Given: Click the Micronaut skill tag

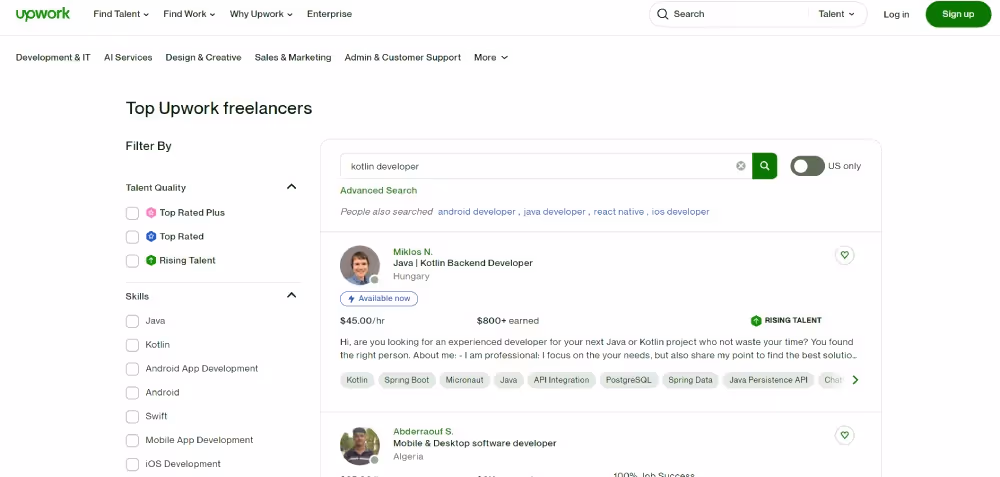Looking at the screenshot, I should (x=464, y=380).
